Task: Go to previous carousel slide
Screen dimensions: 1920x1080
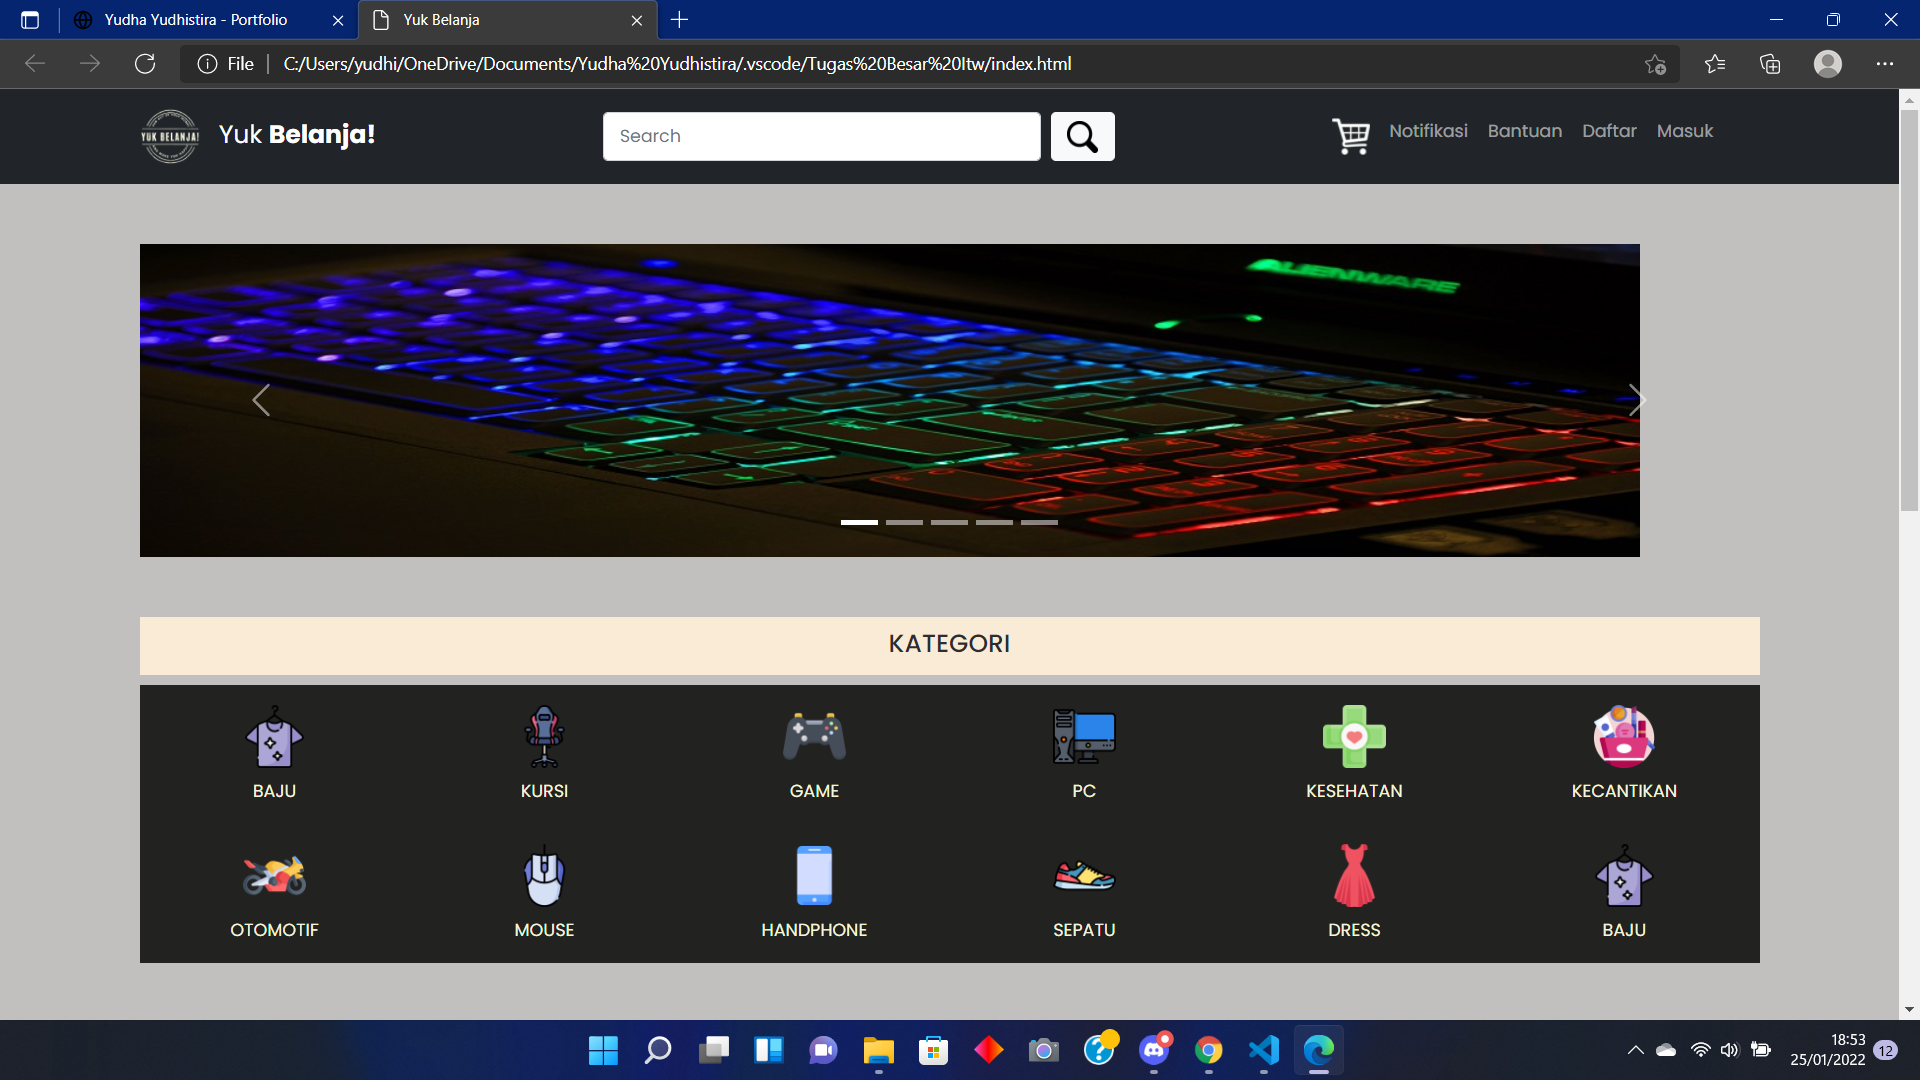Action: click(261, 400)
